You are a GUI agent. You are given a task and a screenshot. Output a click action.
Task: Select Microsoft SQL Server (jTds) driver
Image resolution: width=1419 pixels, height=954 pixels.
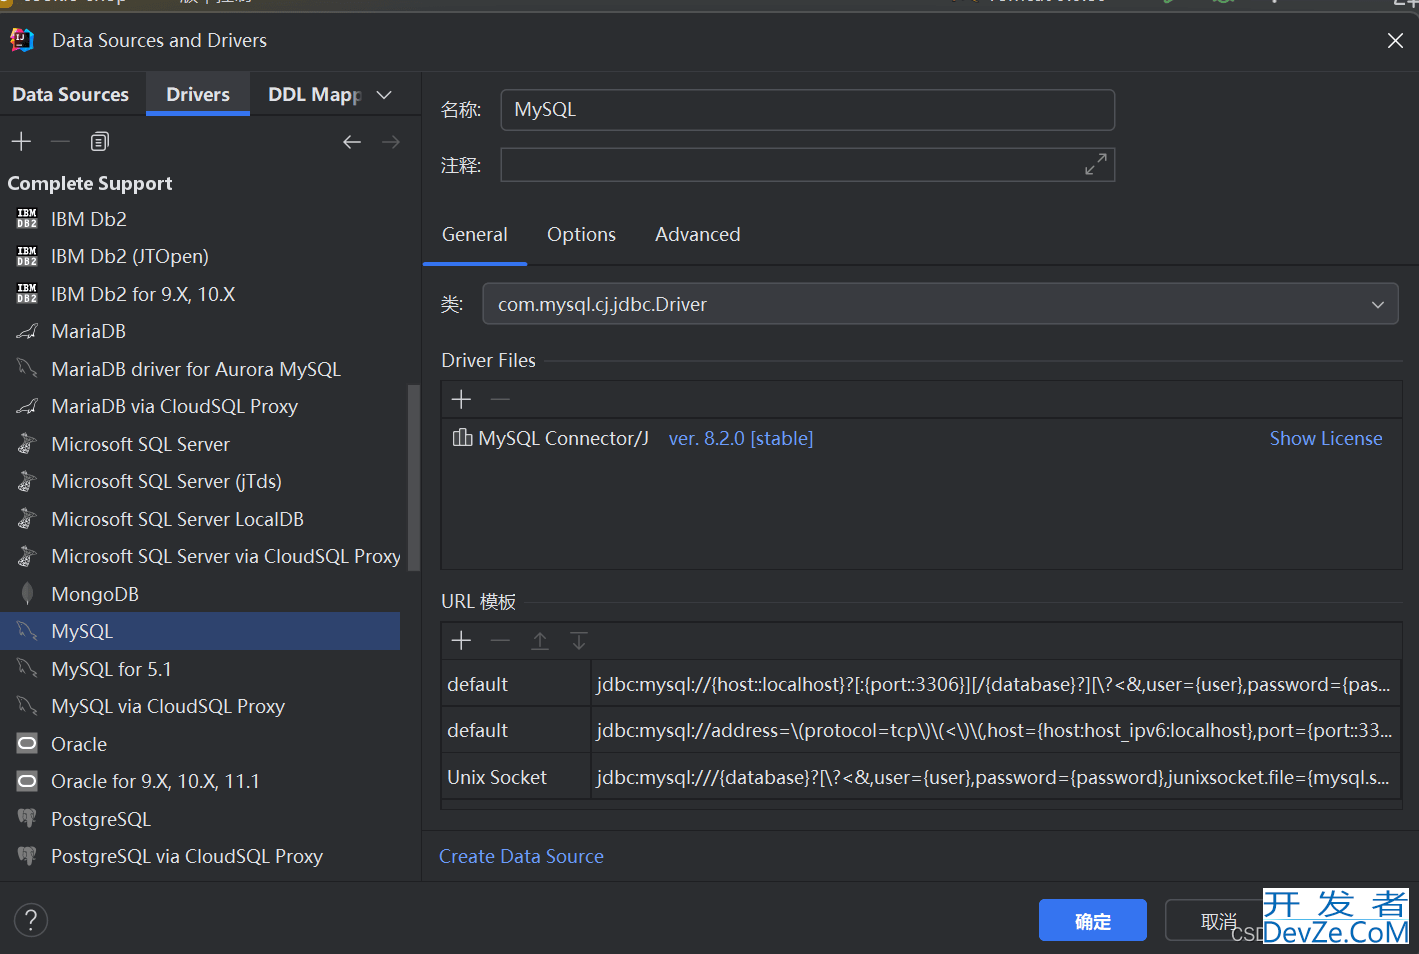(x=200, y=481)
